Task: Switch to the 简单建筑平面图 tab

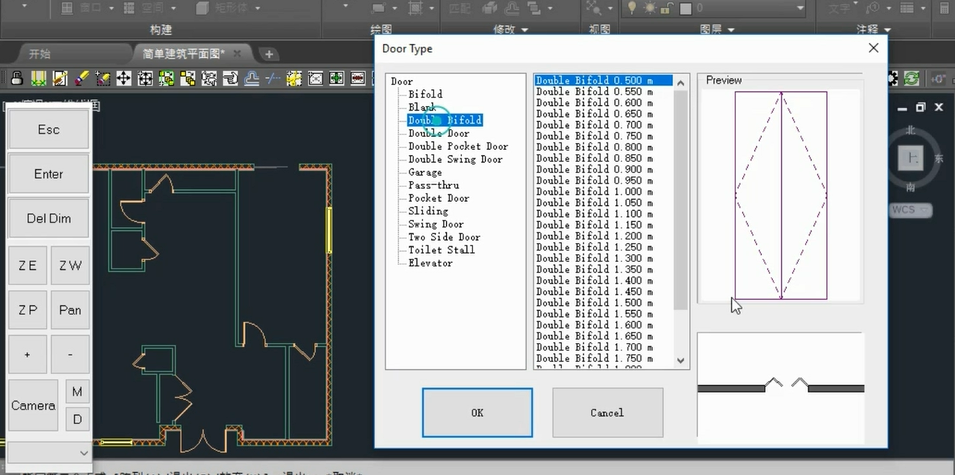Action: [184, 54]
